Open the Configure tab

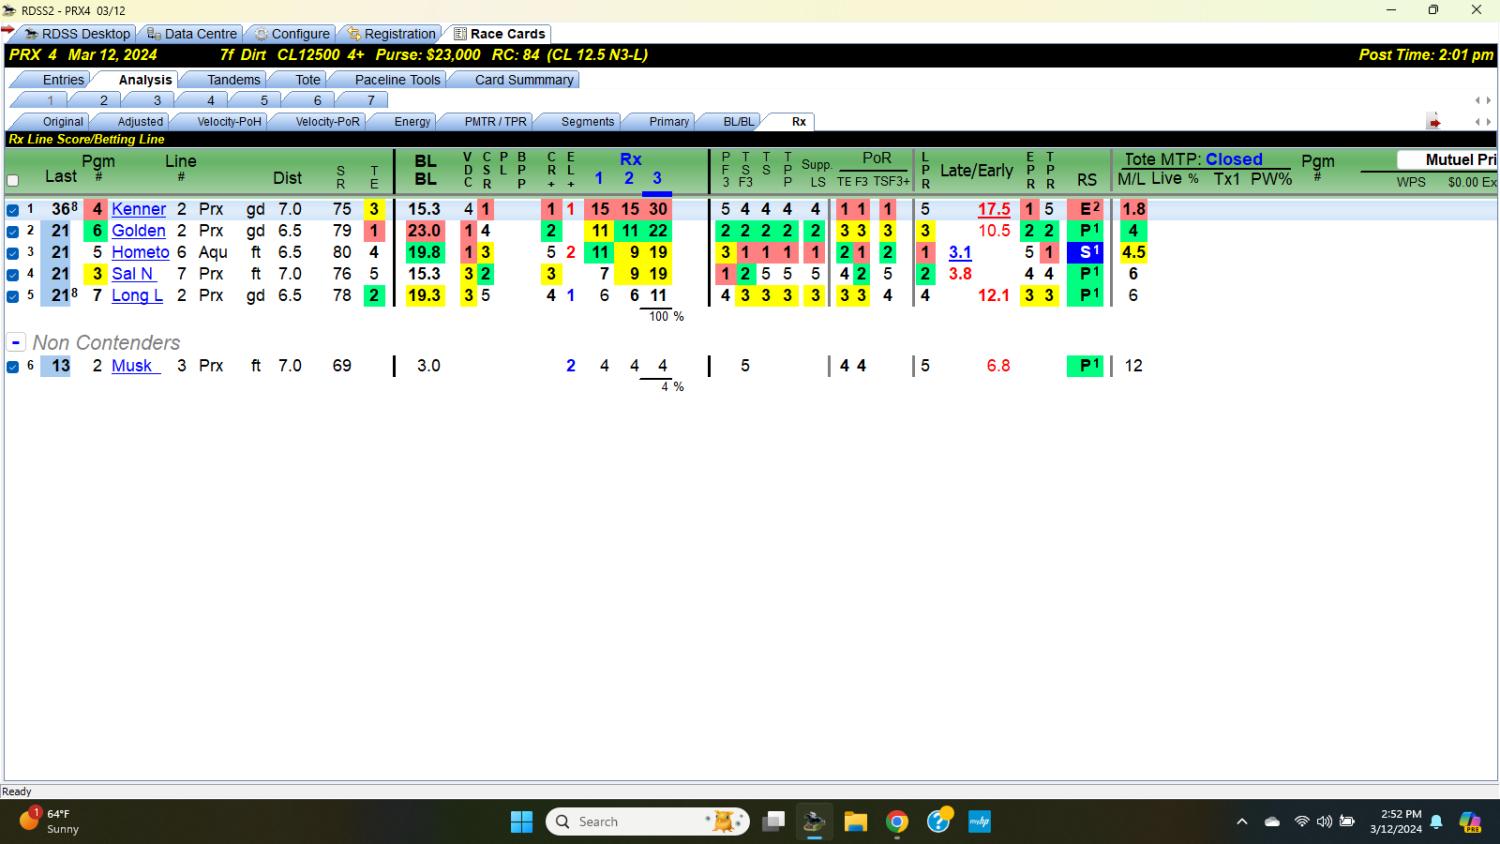click(x=291, y=33)
